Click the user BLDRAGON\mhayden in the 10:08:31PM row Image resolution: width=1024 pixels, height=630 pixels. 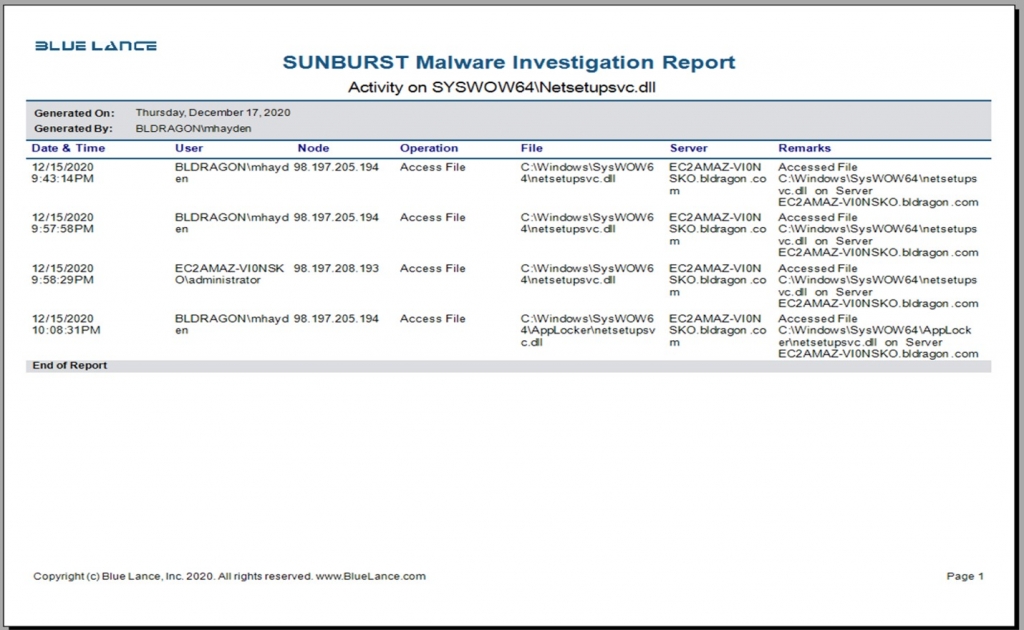click(x=232, y=324)
